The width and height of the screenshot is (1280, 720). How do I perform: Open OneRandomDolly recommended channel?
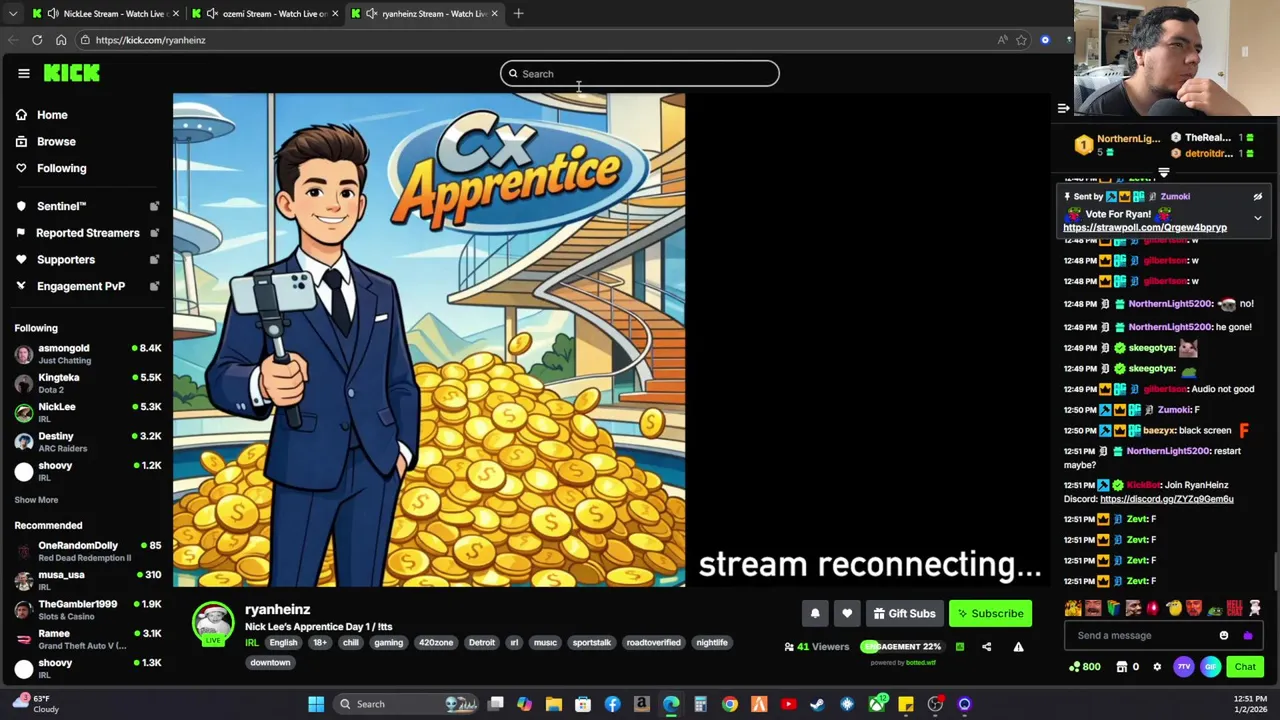coord(87,551)
